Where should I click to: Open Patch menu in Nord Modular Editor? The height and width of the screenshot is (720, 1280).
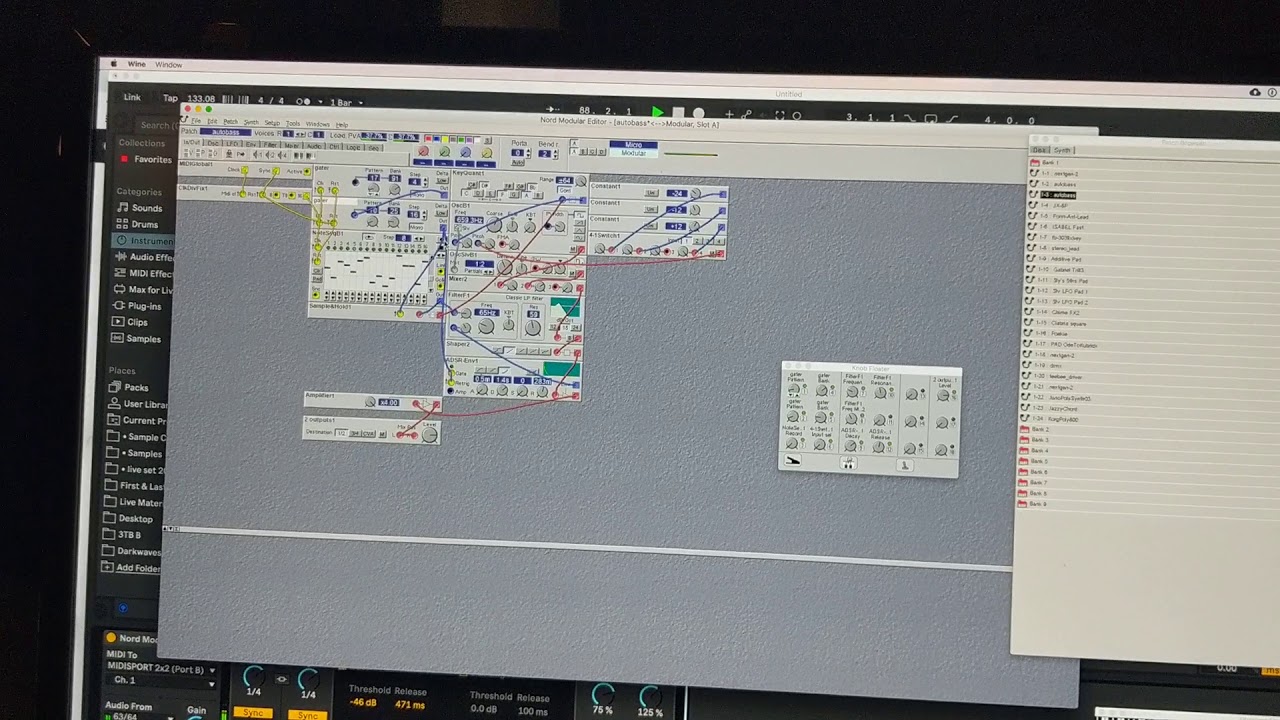click(x=231, y=122)
